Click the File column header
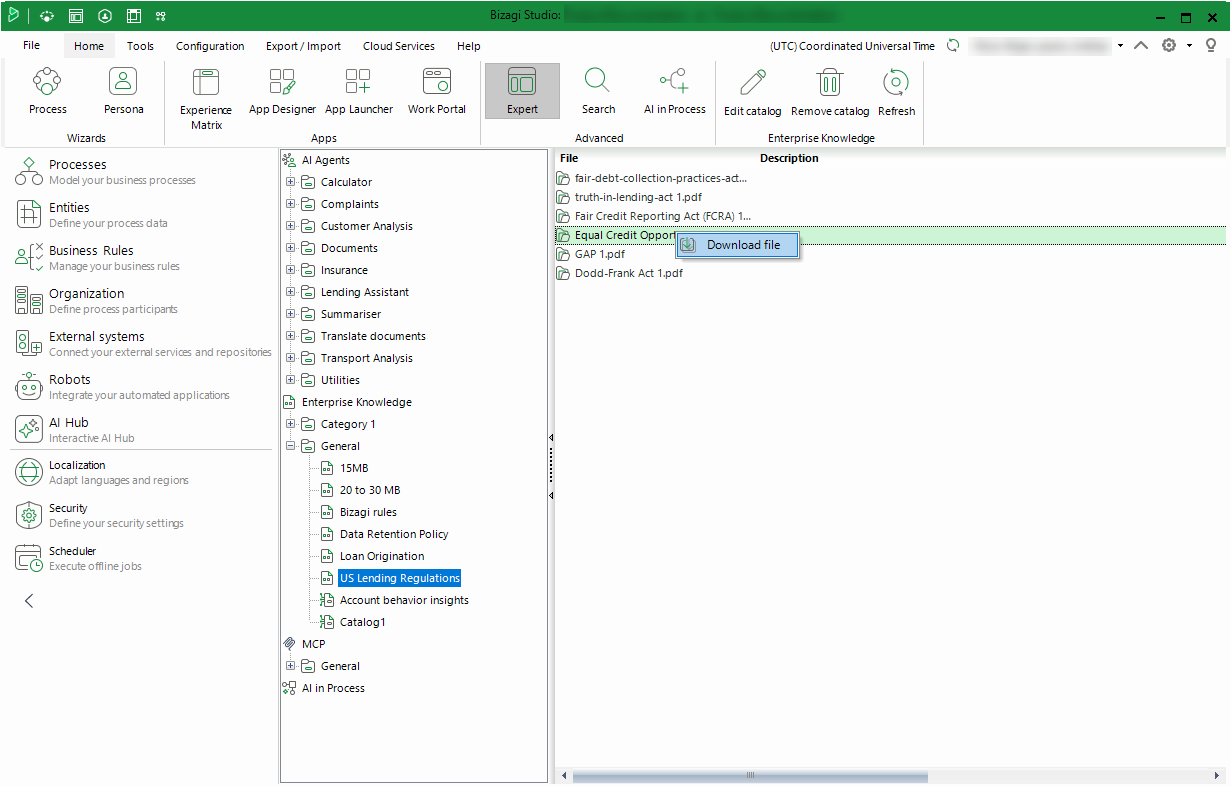Viewport: 1231px width, 786px height. click(569, 158)
